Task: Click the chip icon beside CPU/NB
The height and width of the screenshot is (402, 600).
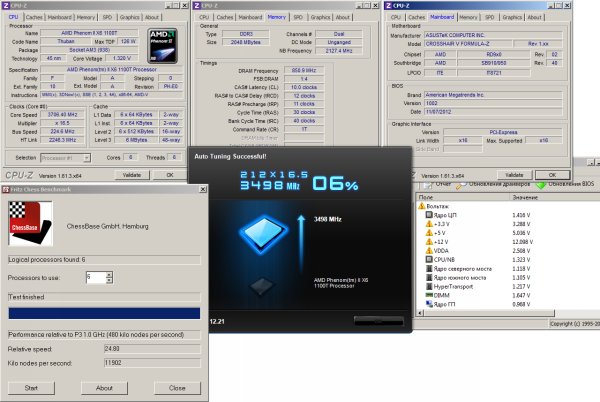Action: point(429,259)
